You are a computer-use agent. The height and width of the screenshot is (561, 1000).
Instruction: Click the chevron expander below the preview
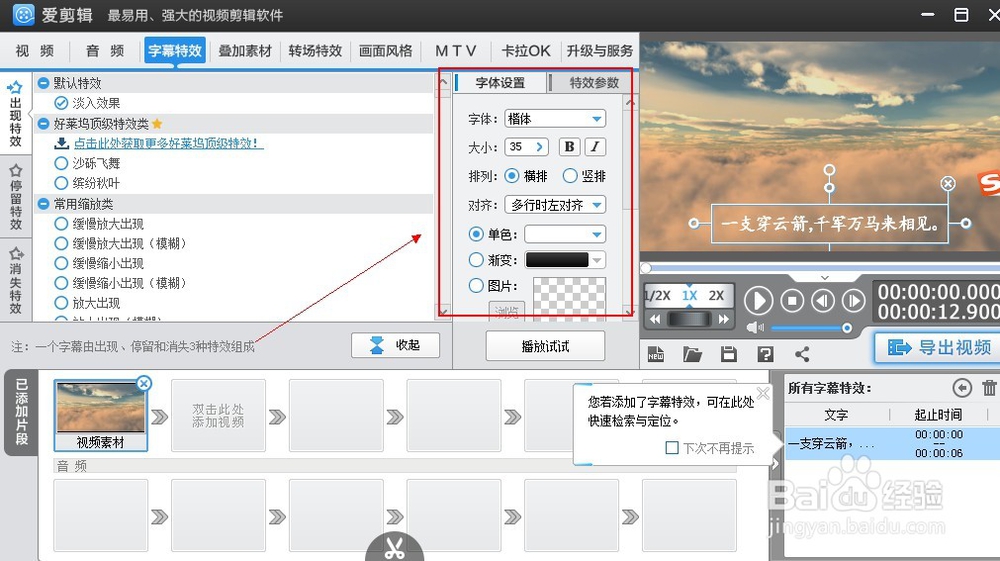(x=825, y=278)
